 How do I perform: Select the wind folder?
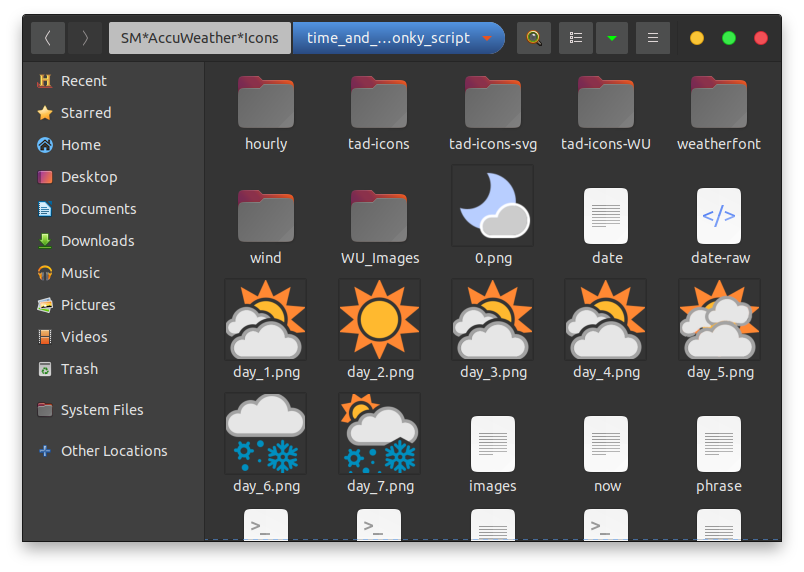[x=266, y=216]
